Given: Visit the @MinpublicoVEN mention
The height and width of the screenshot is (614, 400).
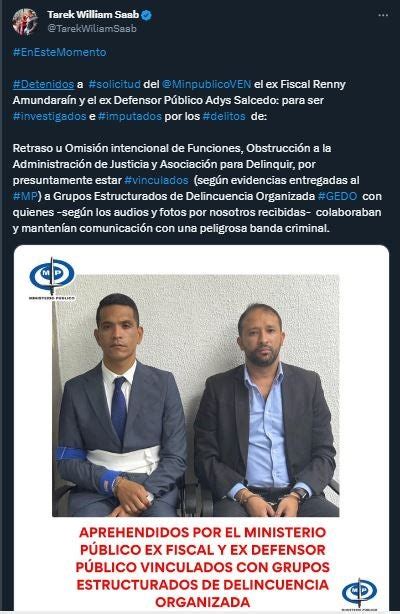Looking at the screenshot, I should click(206, 84).
